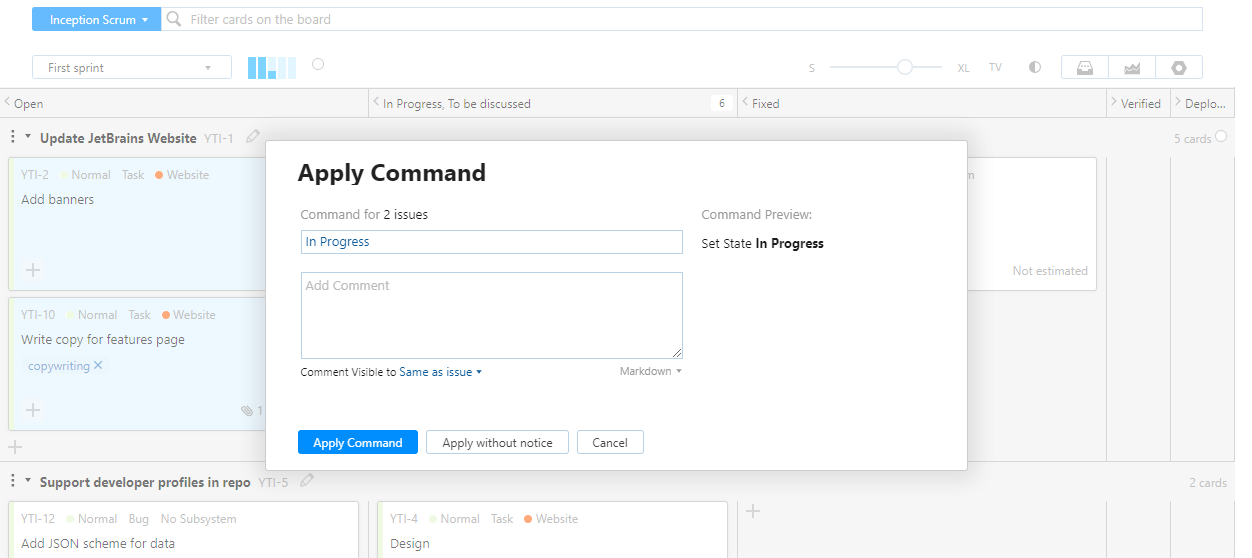
Task: Open board settings hexagon icon
Action: point(1179,67)
